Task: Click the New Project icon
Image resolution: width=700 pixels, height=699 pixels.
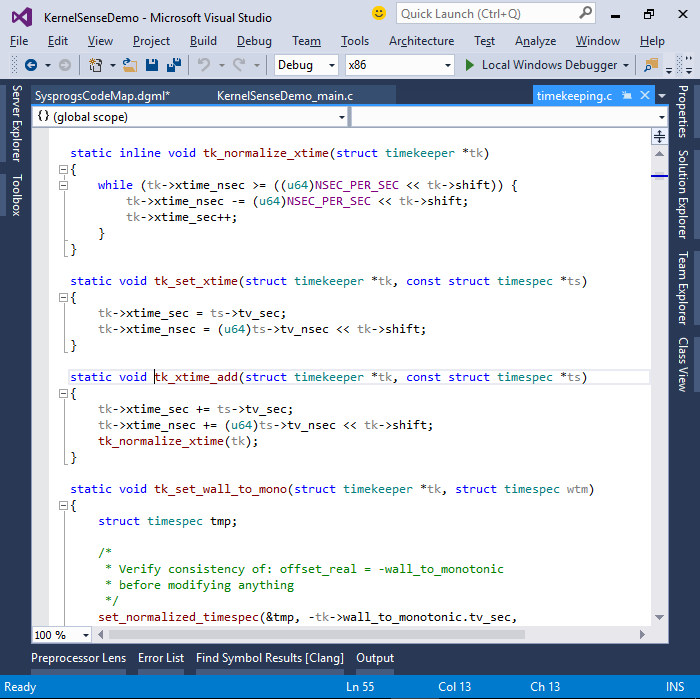Action: [95, 65]
